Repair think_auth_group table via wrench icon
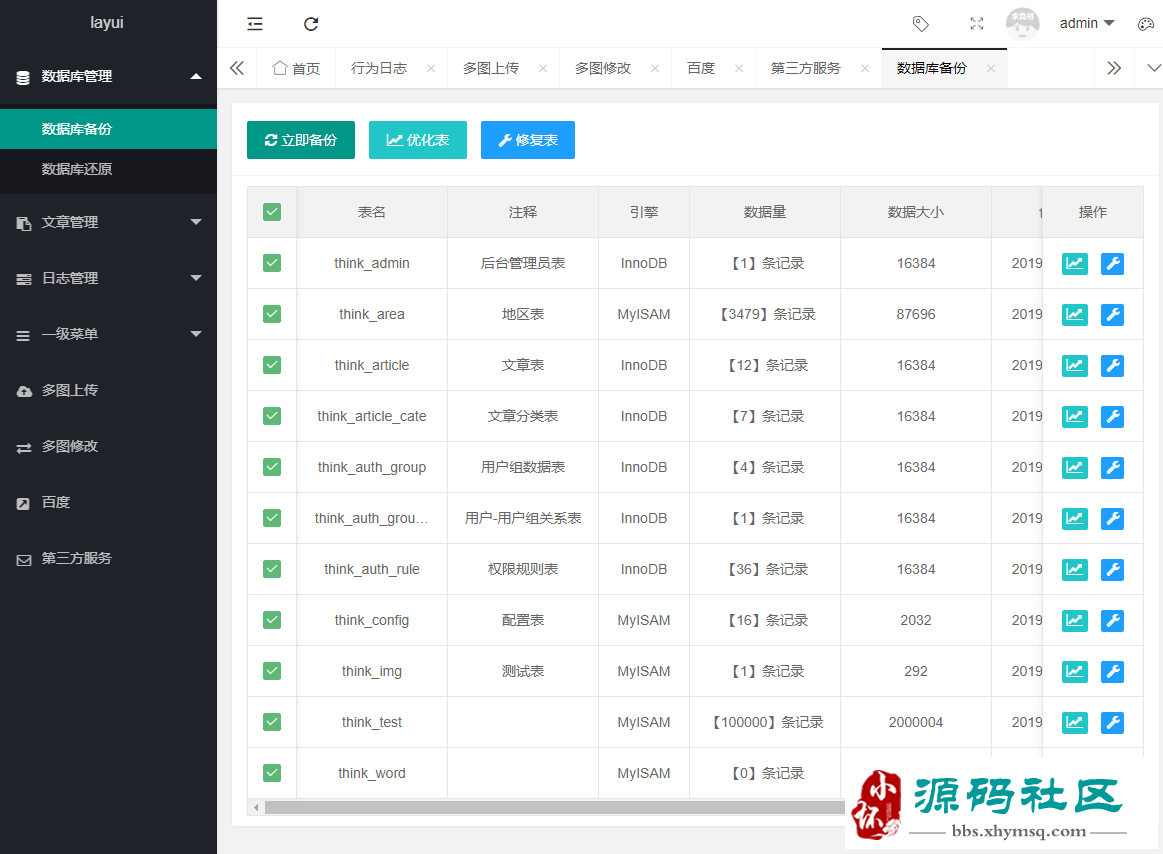The height and width of the screenshot is (854, 1163). 1113,467
